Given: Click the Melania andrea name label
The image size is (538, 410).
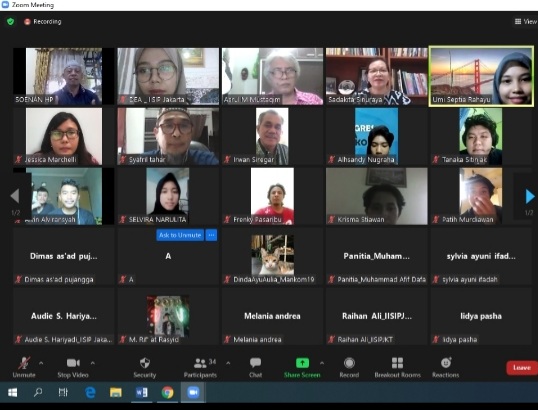Looking at the screenshot, I should coord(257,340).
